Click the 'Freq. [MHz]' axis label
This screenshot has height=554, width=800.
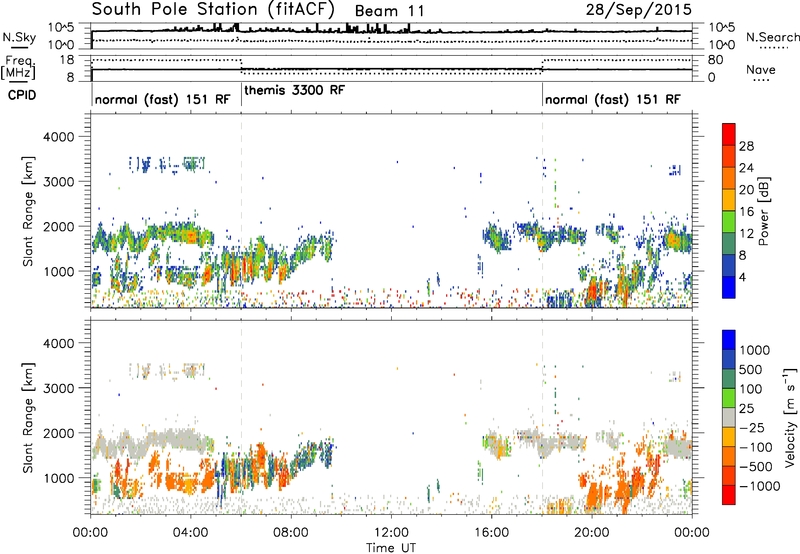[18, 67]
